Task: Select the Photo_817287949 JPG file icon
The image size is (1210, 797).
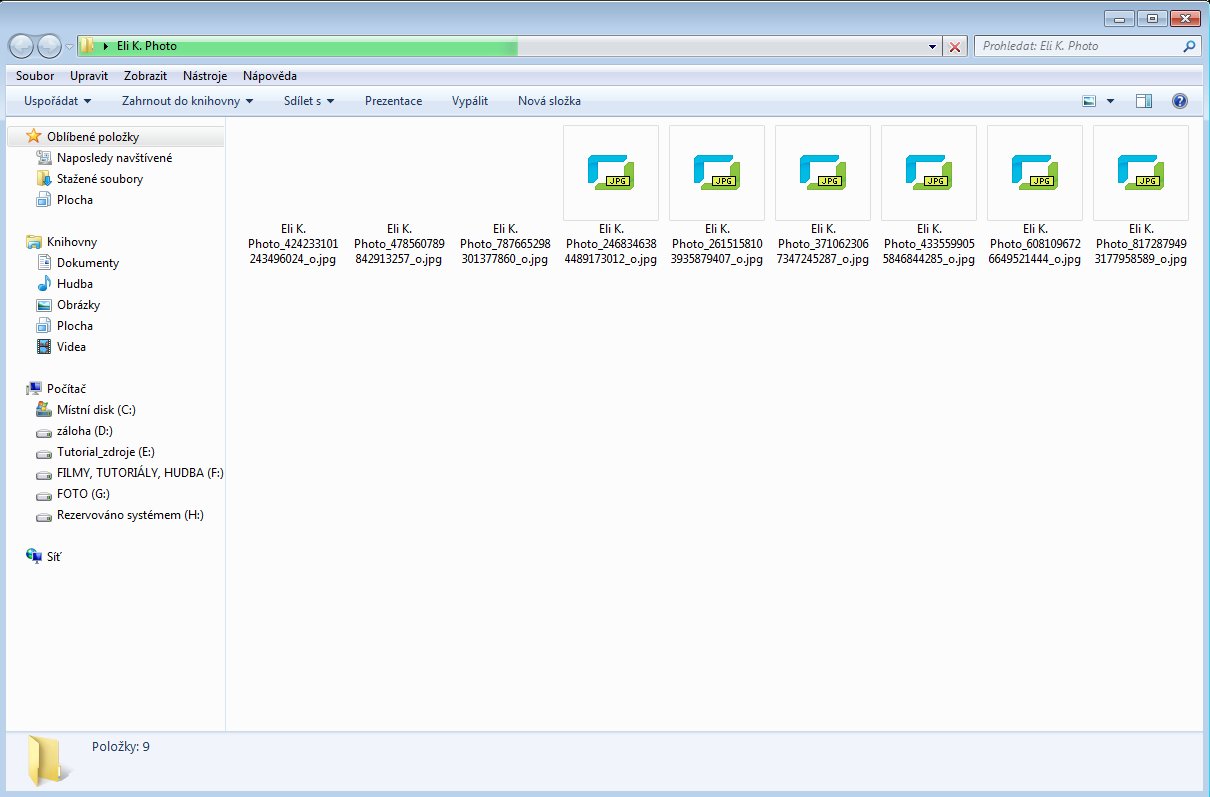Action: 1141,172
